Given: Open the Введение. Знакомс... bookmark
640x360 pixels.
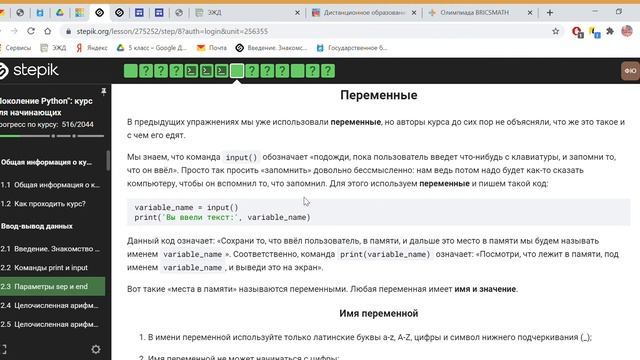Looking at the screenshot, I should (x=271, y=48).
